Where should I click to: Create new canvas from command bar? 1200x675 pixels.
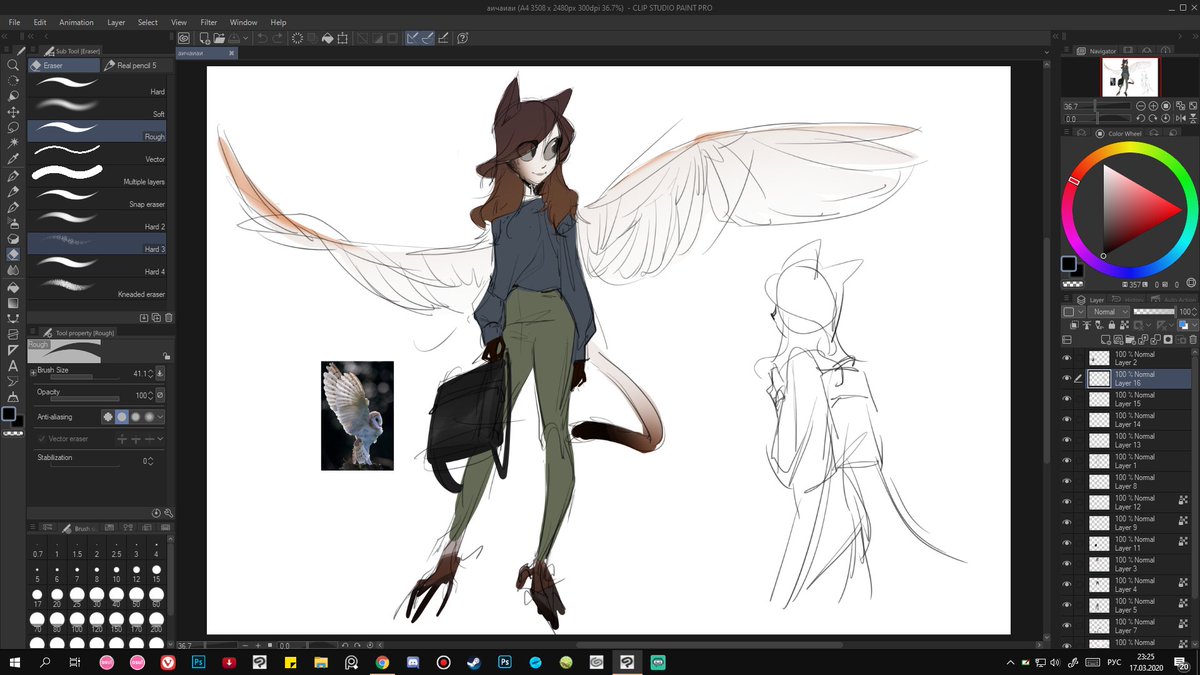(x=204, y=37)
